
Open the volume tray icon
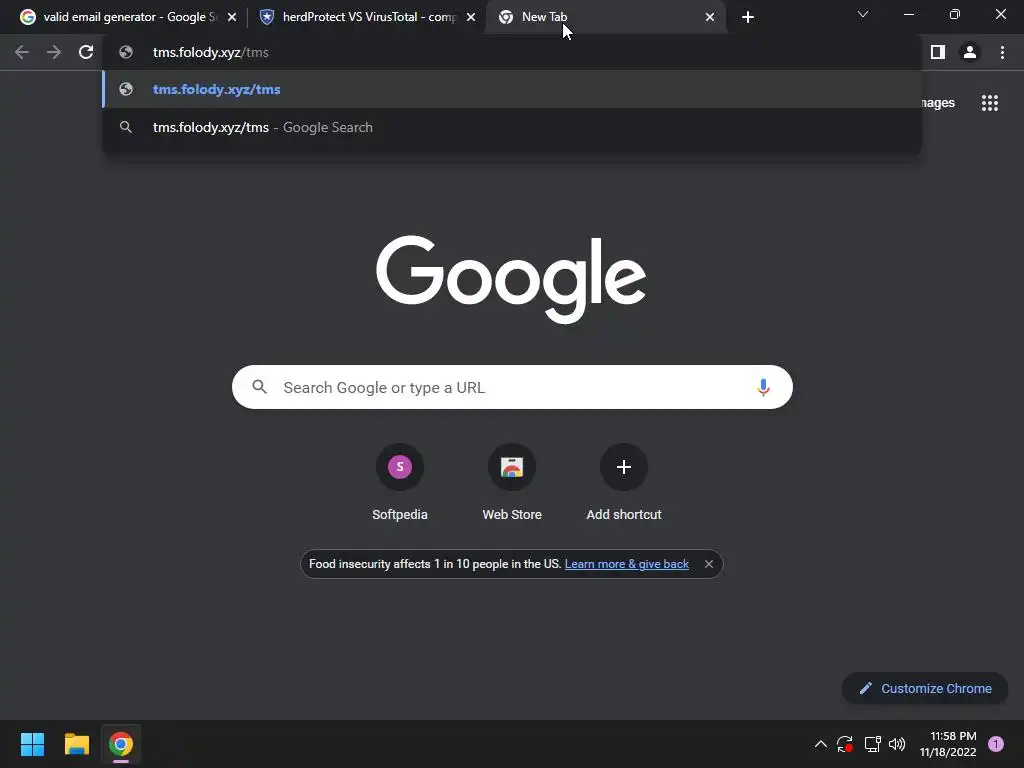pos(897,744)
